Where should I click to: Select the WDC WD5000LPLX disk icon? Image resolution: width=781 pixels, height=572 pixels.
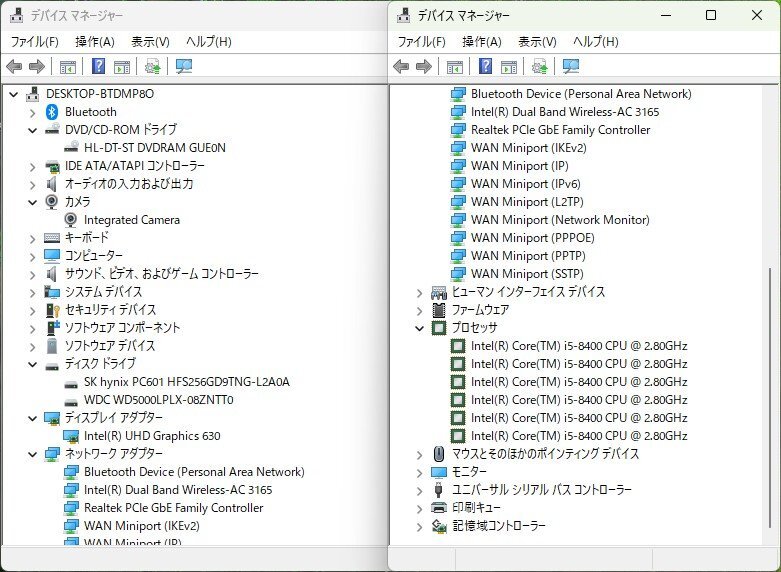tap(71, 401)
